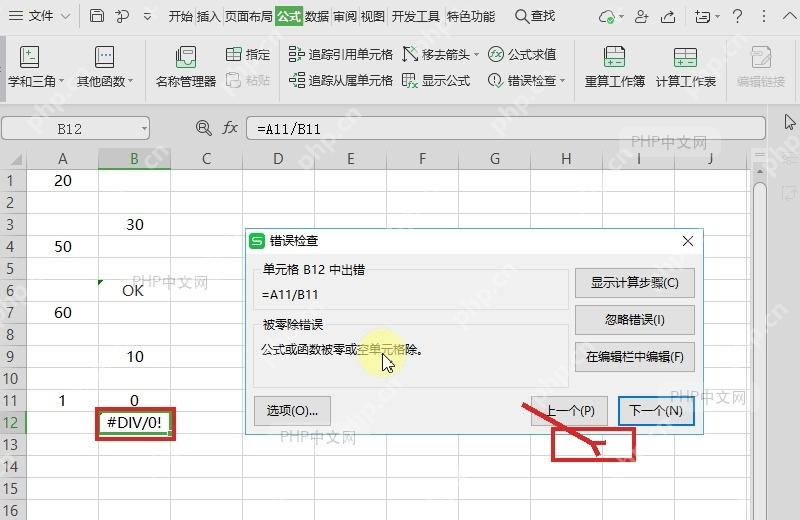
Task: Click the 公式求值 button
Action: click(522, 54)
